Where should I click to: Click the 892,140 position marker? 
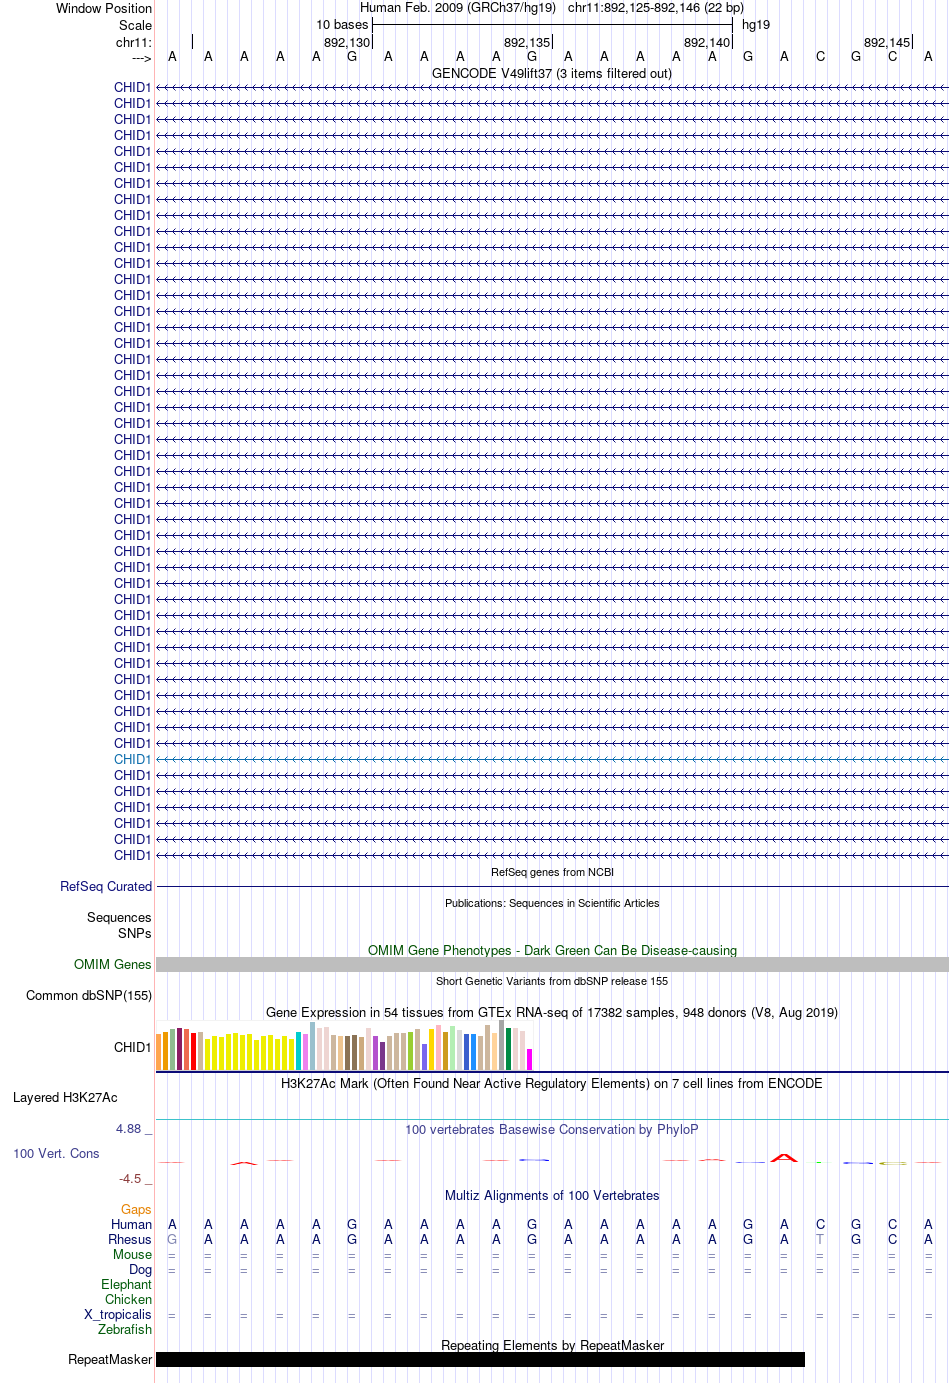[x=707, y=42]
